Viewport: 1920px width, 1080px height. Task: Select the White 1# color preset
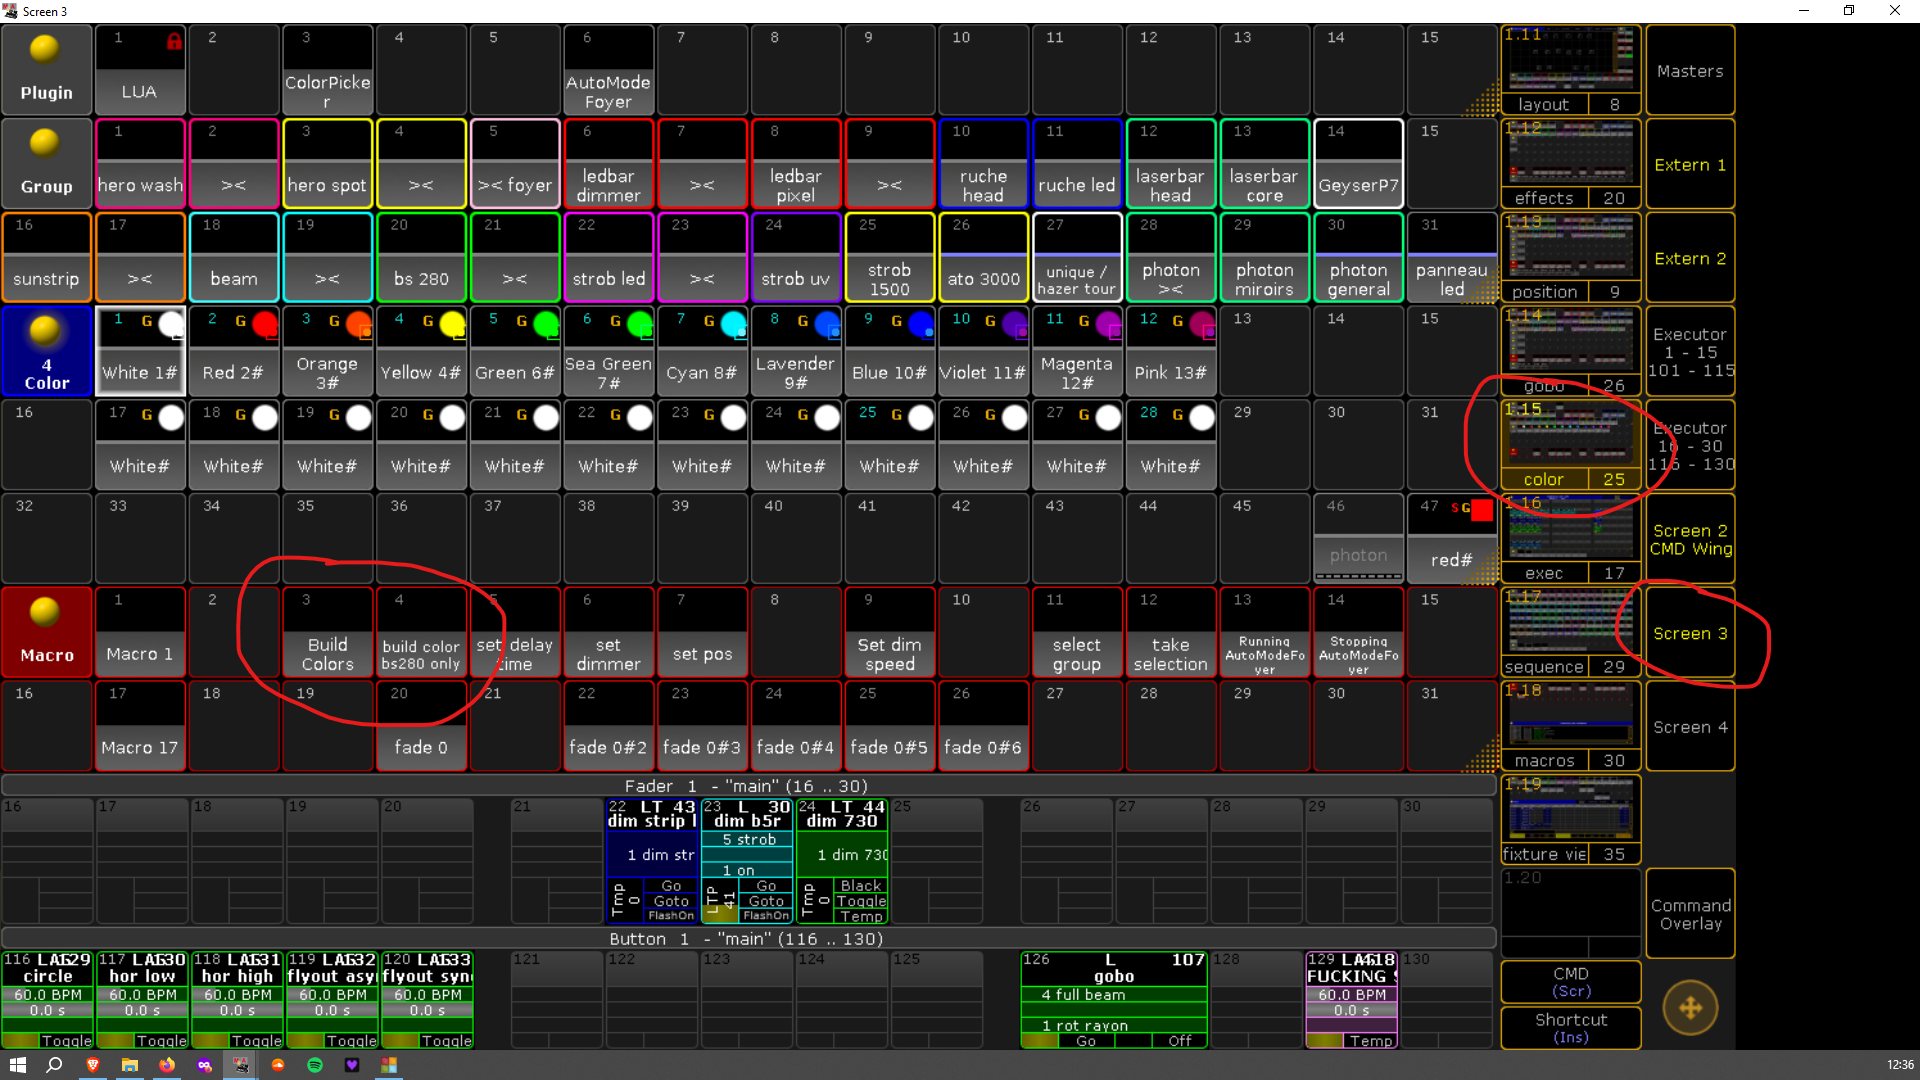click(x=140, y=351)
